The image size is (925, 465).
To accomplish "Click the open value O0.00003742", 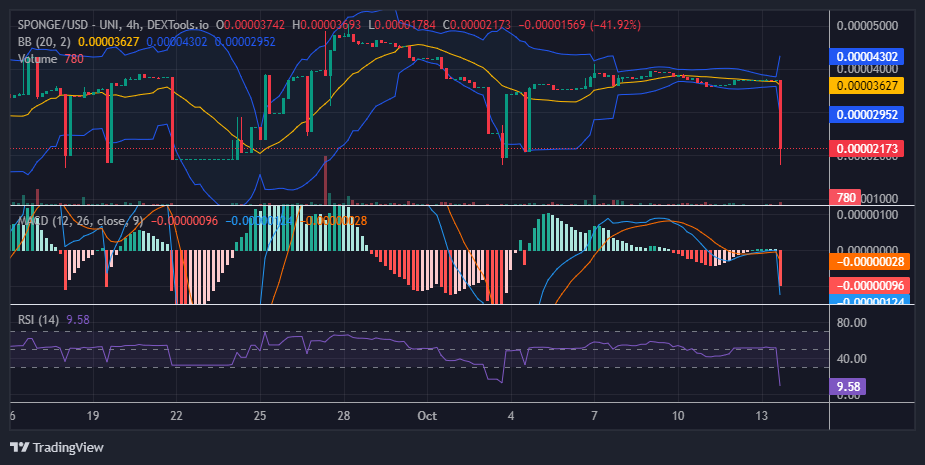I will [250, 25].
